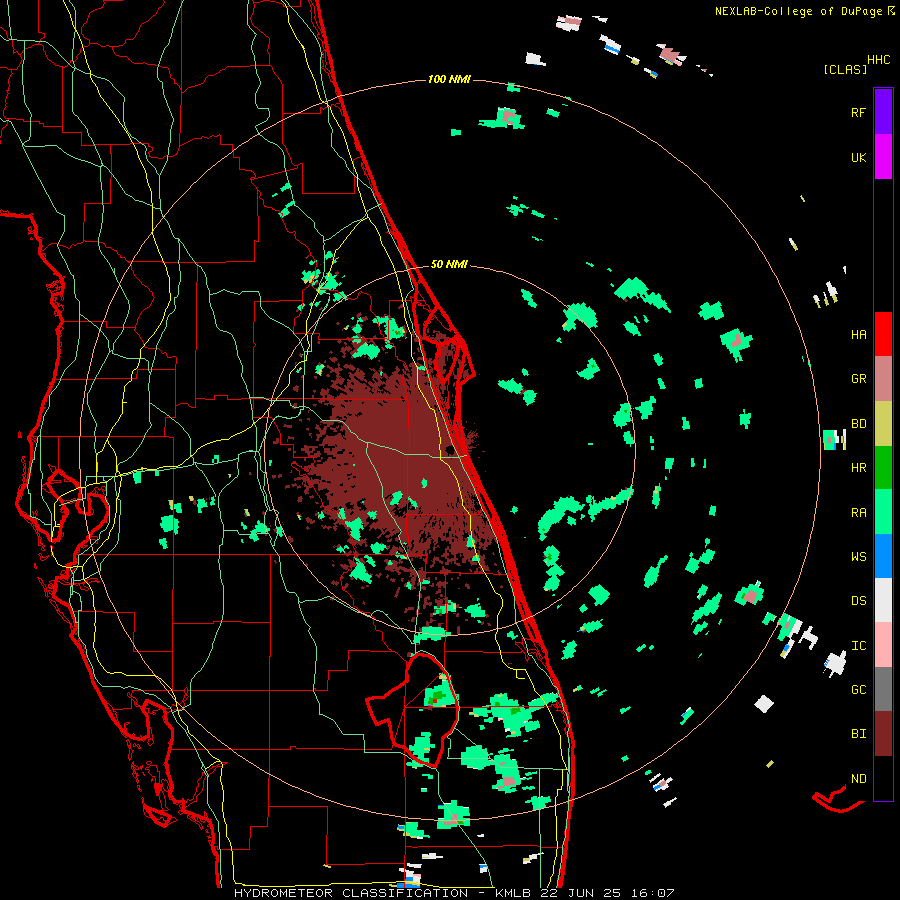The image size is (900, 900).
Task: Click the GC legend label
Action: coord(858,690)
